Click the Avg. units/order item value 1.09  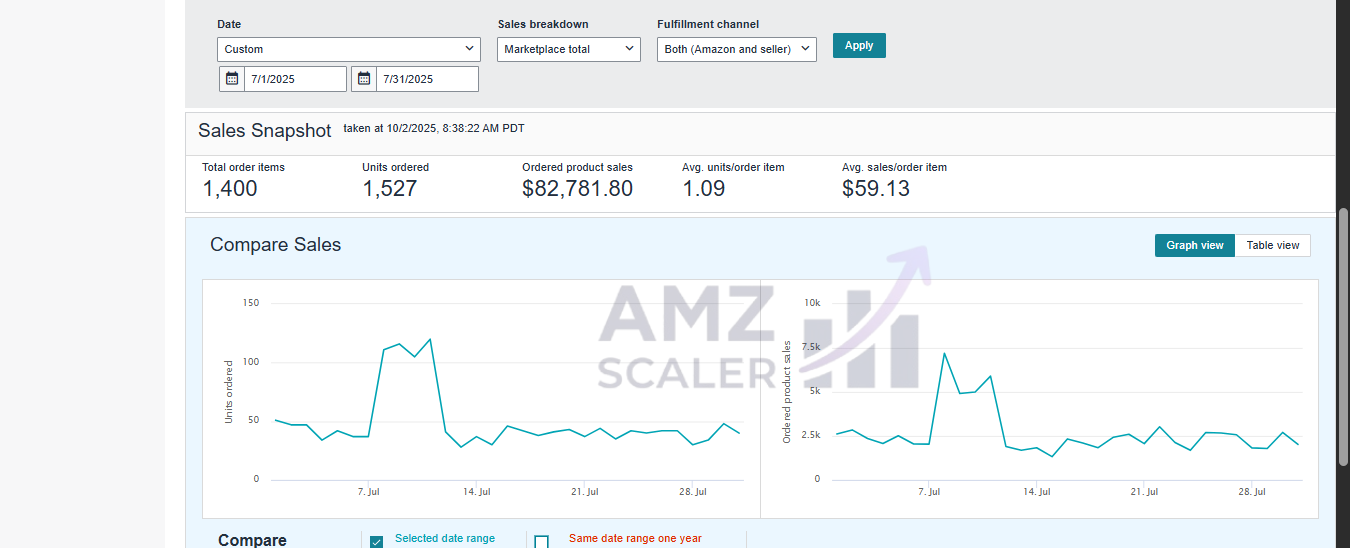pyautogui.click(x=704, y=188)
